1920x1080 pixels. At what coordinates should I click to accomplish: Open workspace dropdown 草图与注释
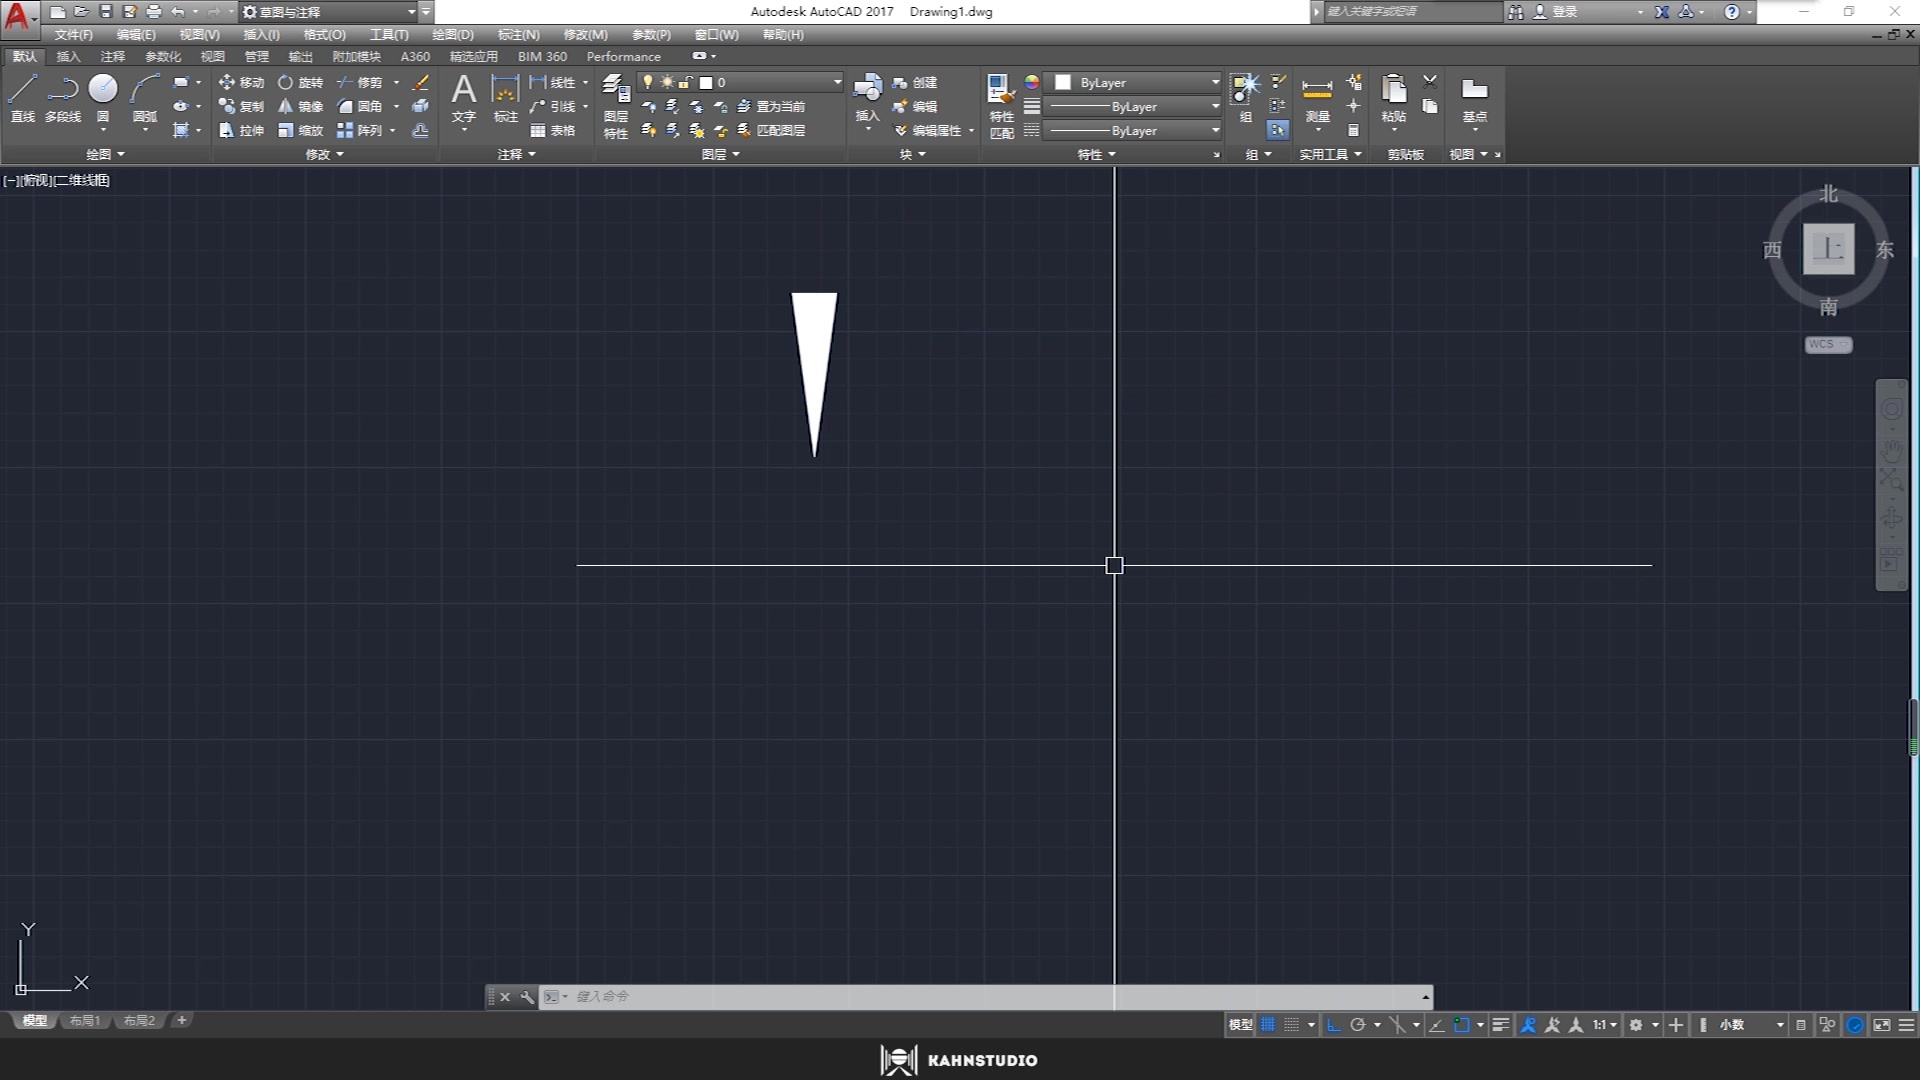330,12
